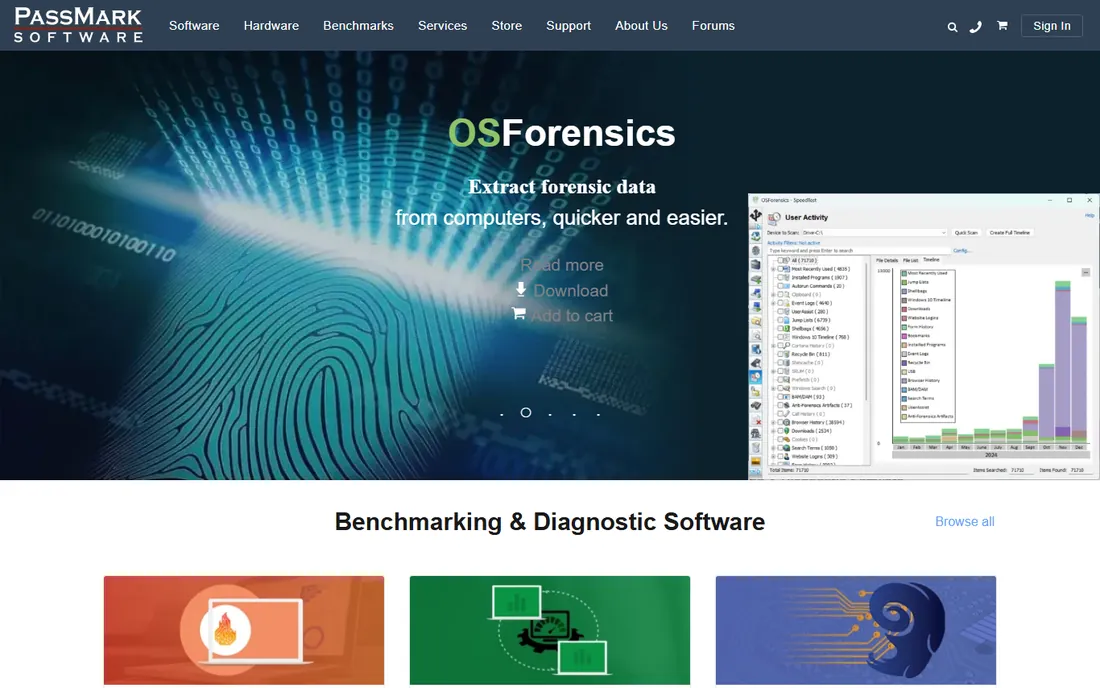The image size is (1100, 688).
Task: Open the shopping cart icon in the header
Action: tap(1002, 26)
